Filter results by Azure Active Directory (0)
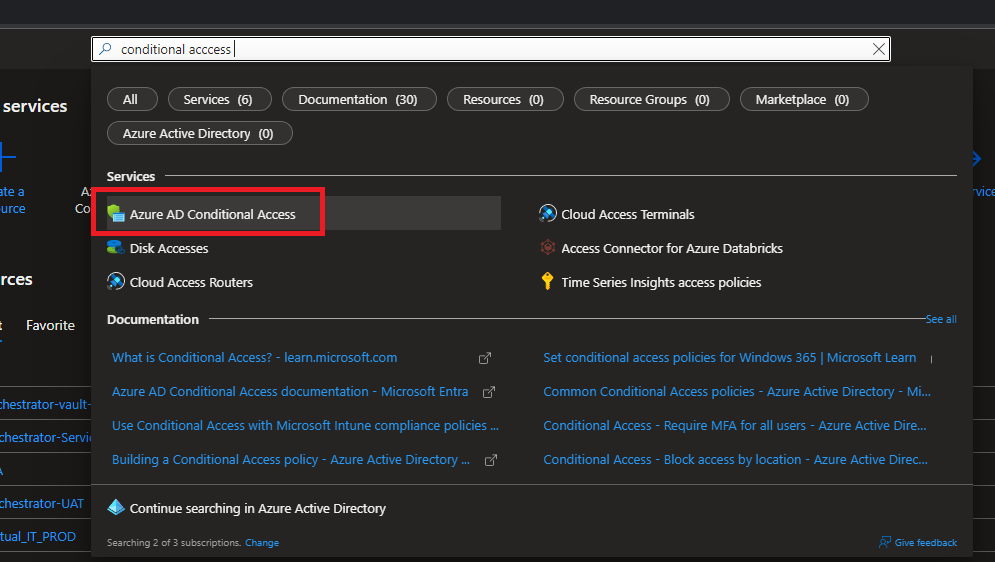 coord(200,133)
